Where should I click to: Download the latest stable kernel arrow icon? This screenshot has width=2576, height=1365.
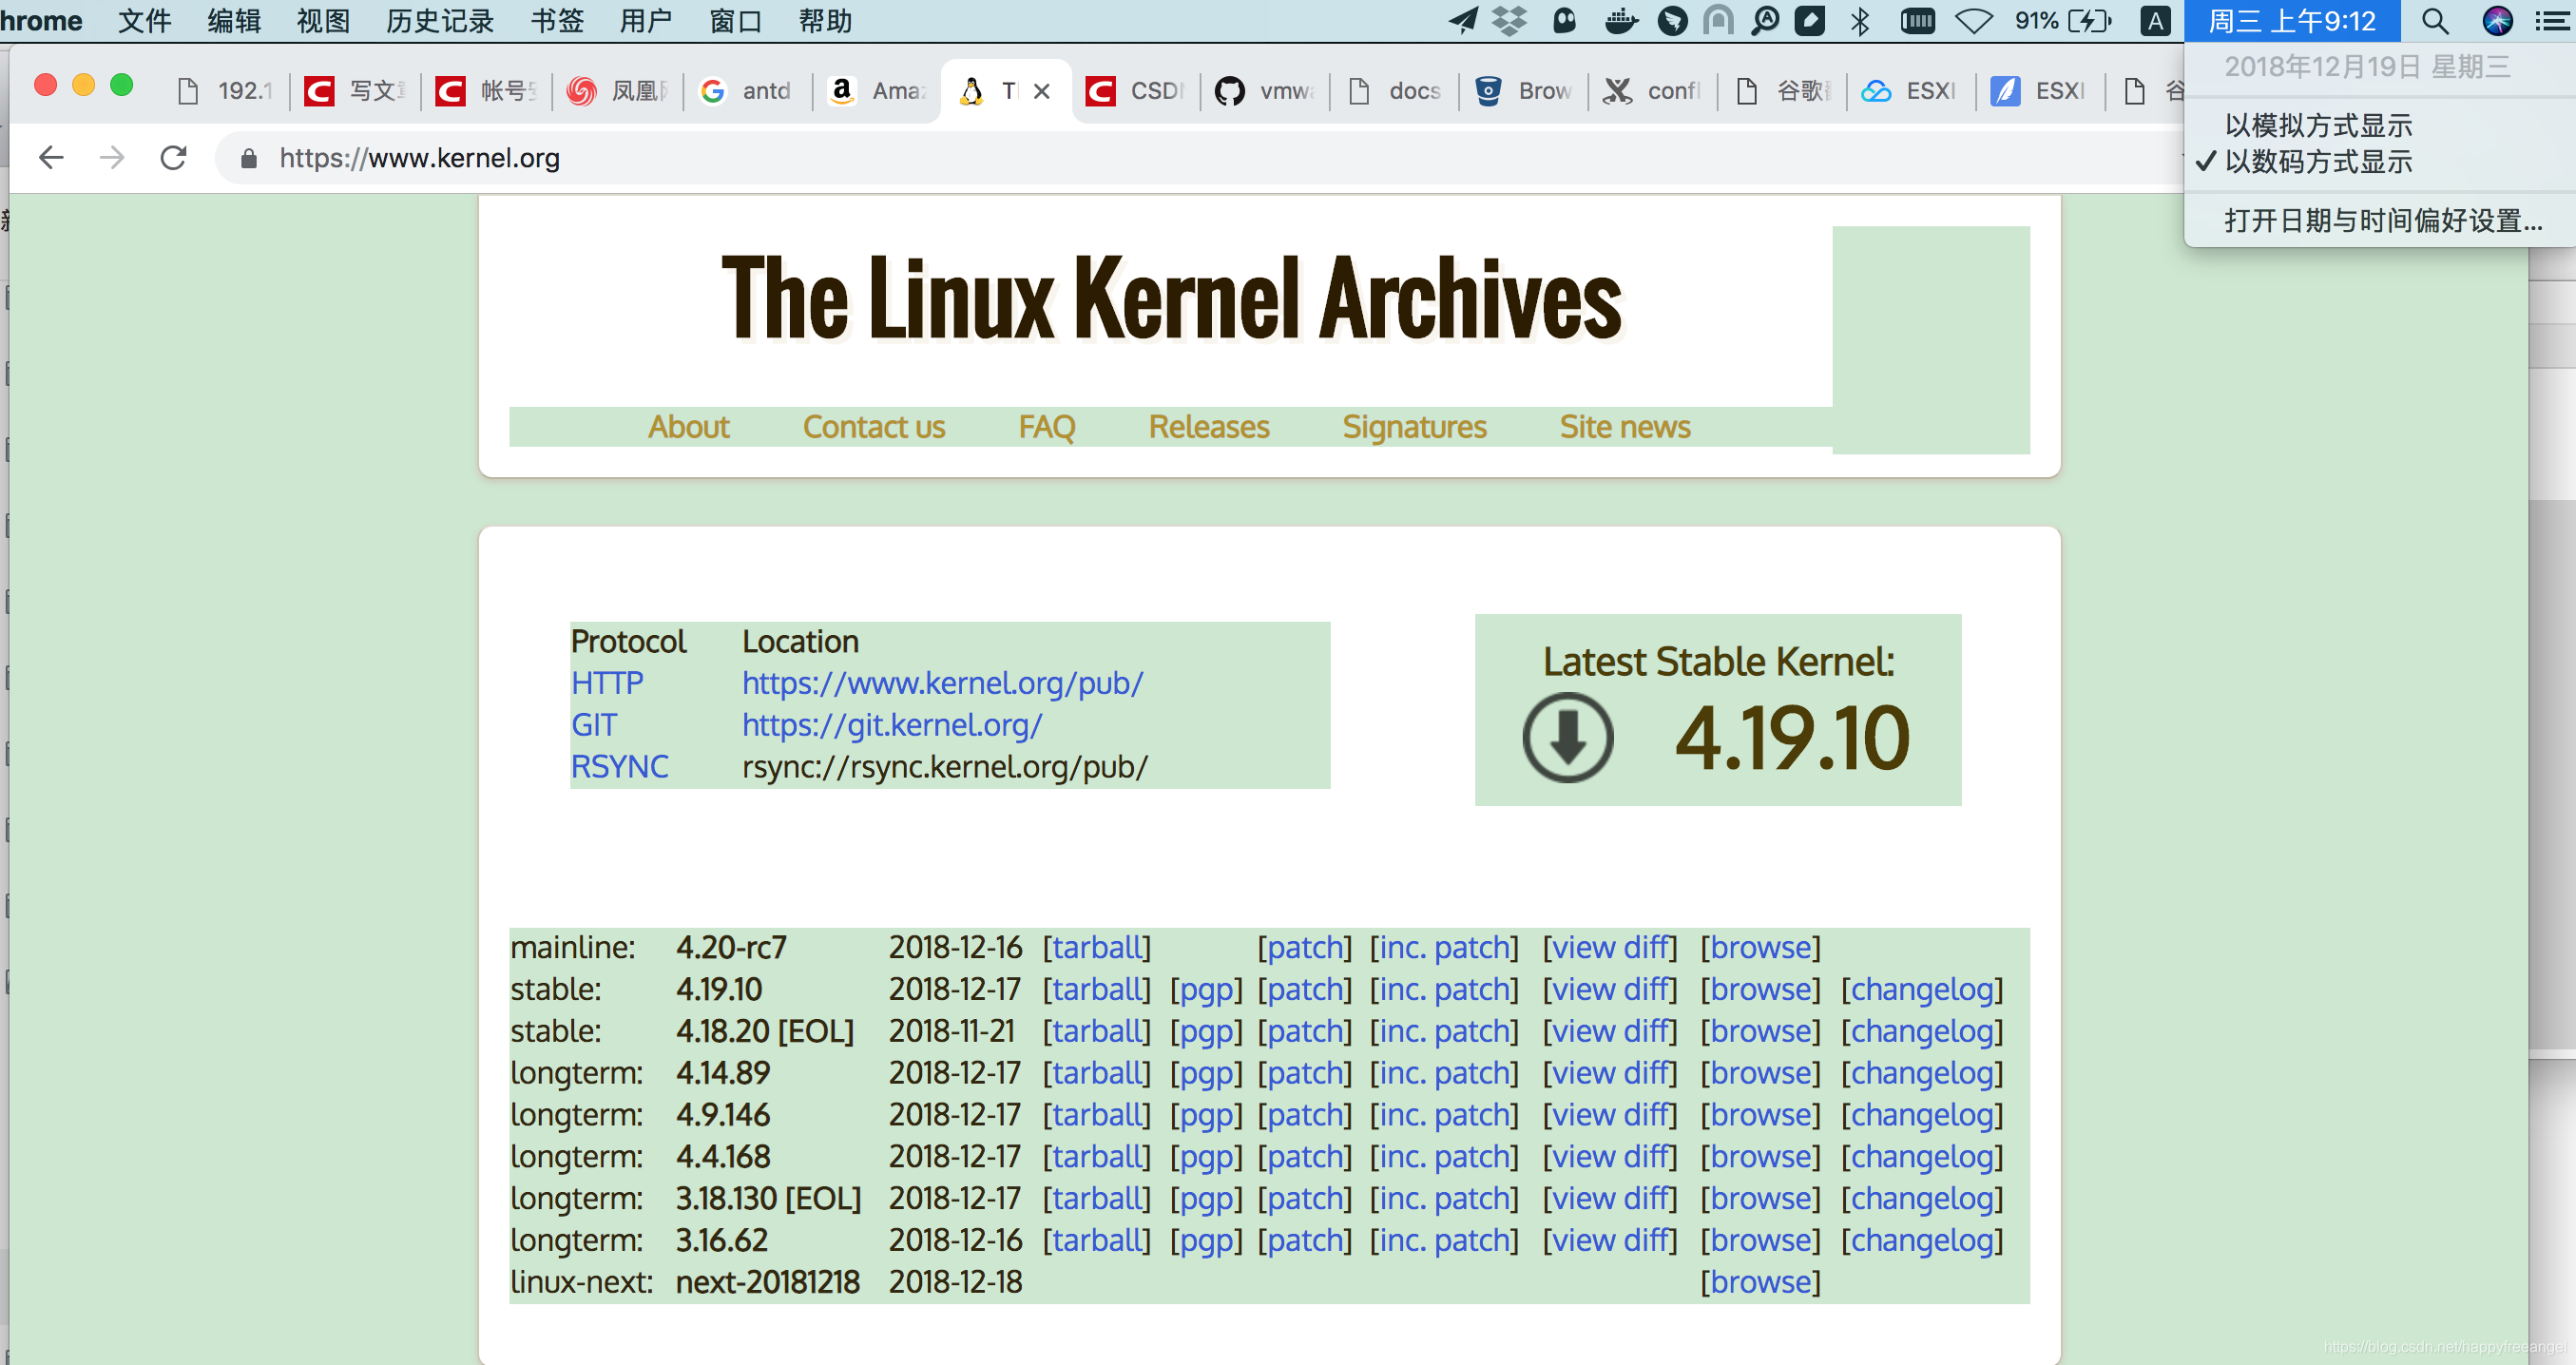[x=1567, y=737]
